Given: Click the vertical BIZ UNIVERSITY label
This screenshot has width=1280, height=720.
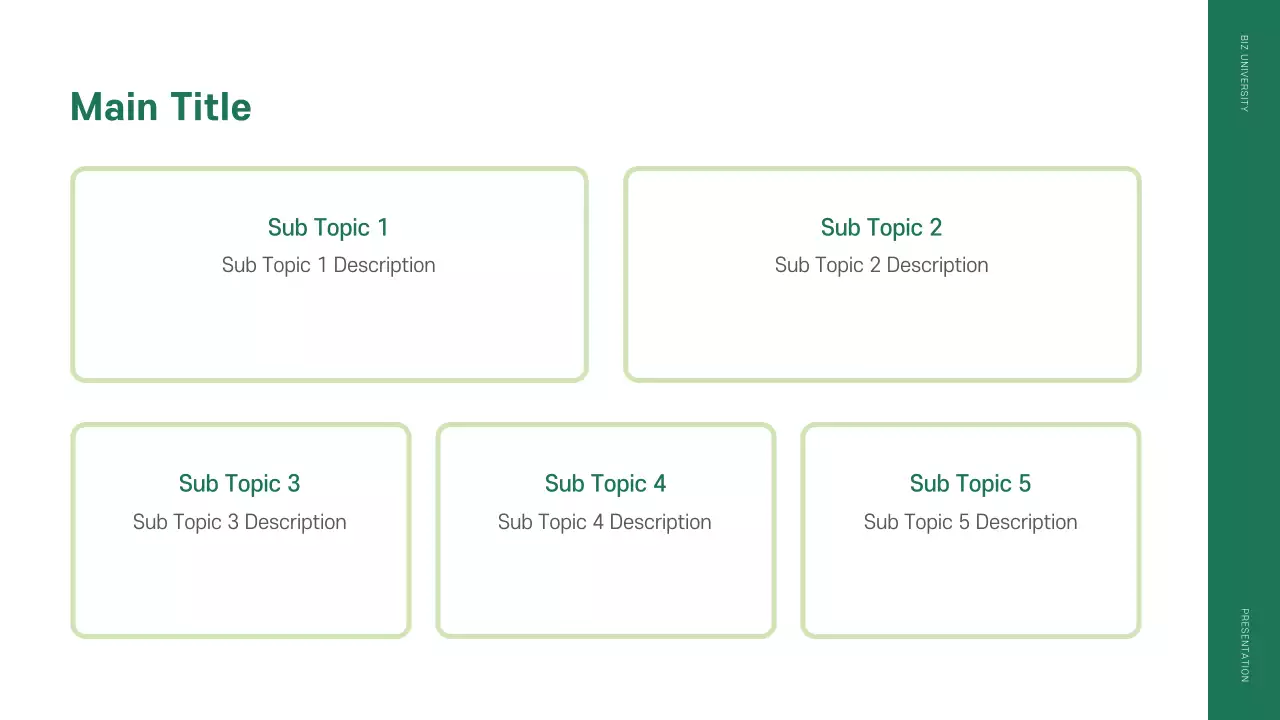Looking at the screenshot, I should pyautogui.click(x=1244, y=74).
